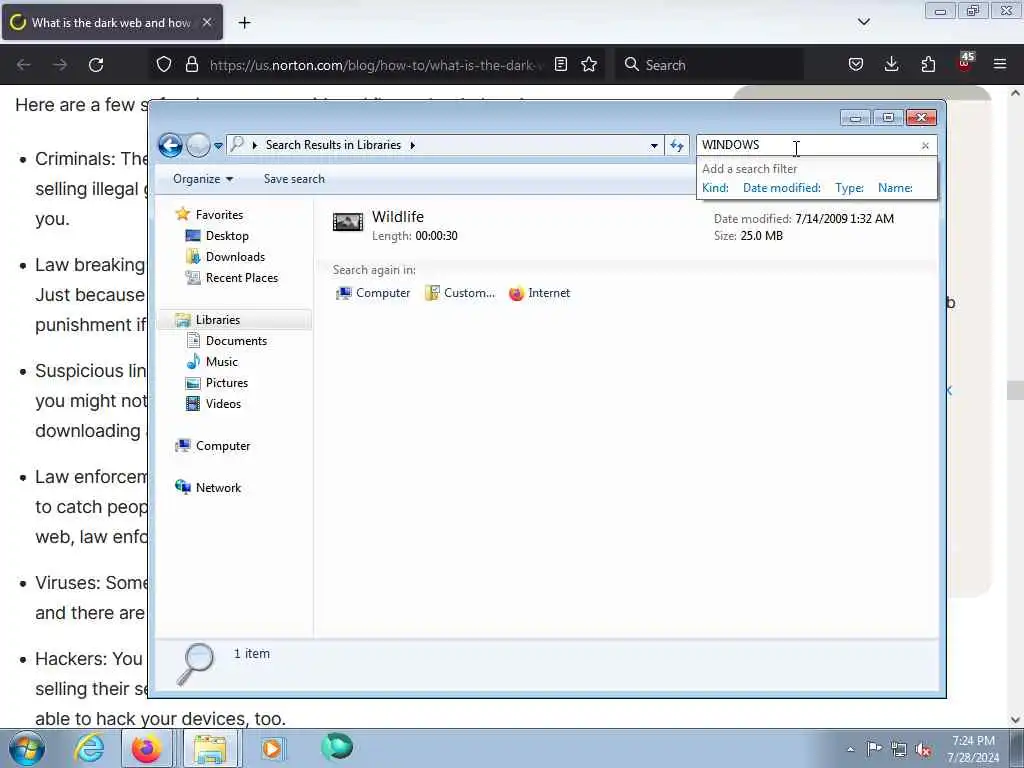Open a new Firefox tab
The width and height of the screenshot is (1024, 768).
(244, 23)
